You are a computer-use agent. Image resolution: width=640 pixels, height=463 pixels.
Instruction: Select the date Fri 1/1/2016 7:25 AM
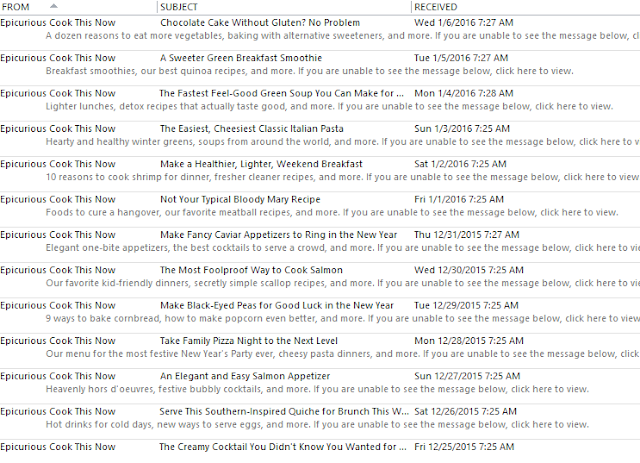[x=459, y=200]
